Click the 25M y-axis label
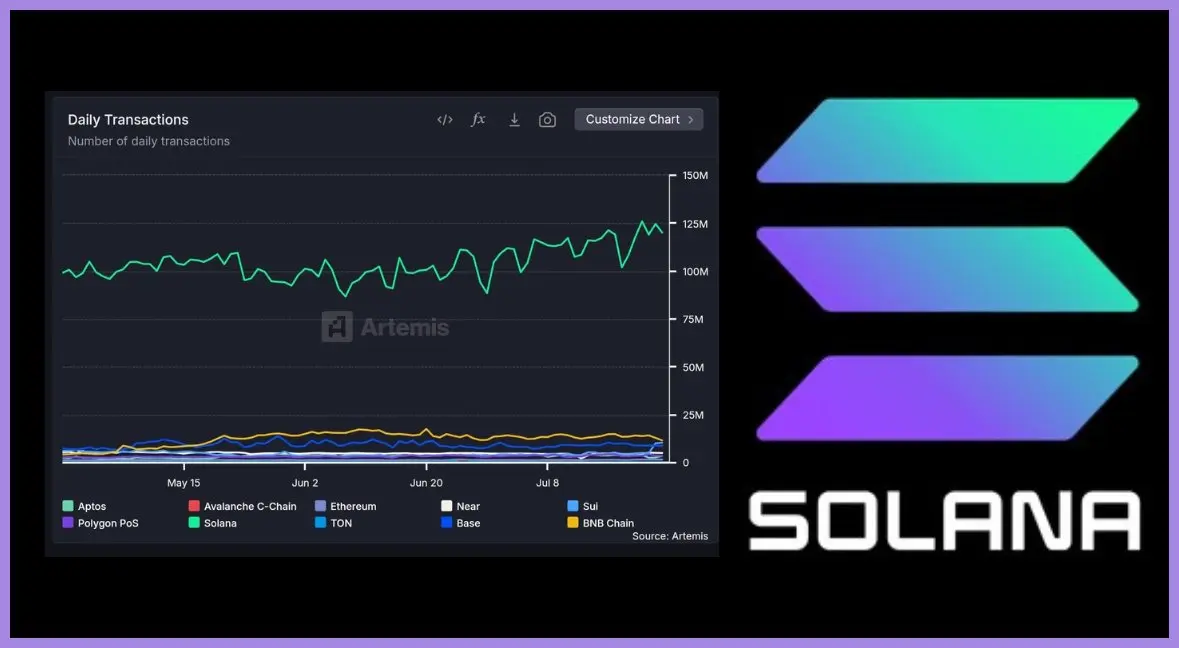 click(693, 415)
